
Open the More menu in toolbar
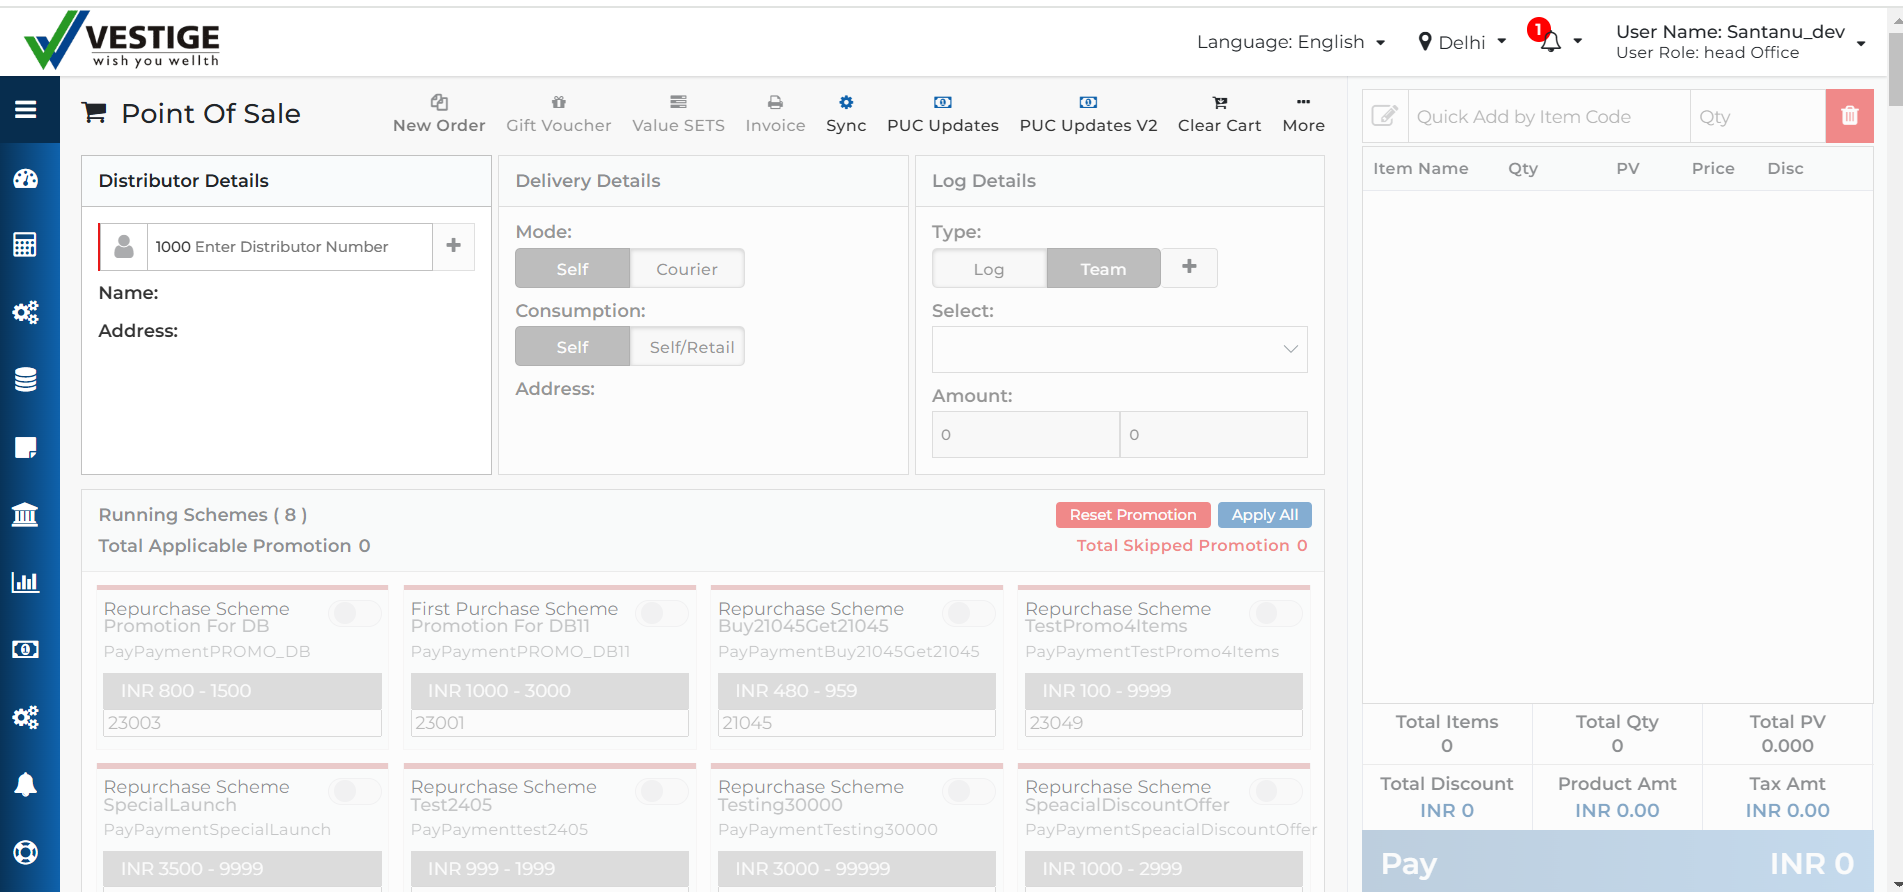coord(1303,114)
